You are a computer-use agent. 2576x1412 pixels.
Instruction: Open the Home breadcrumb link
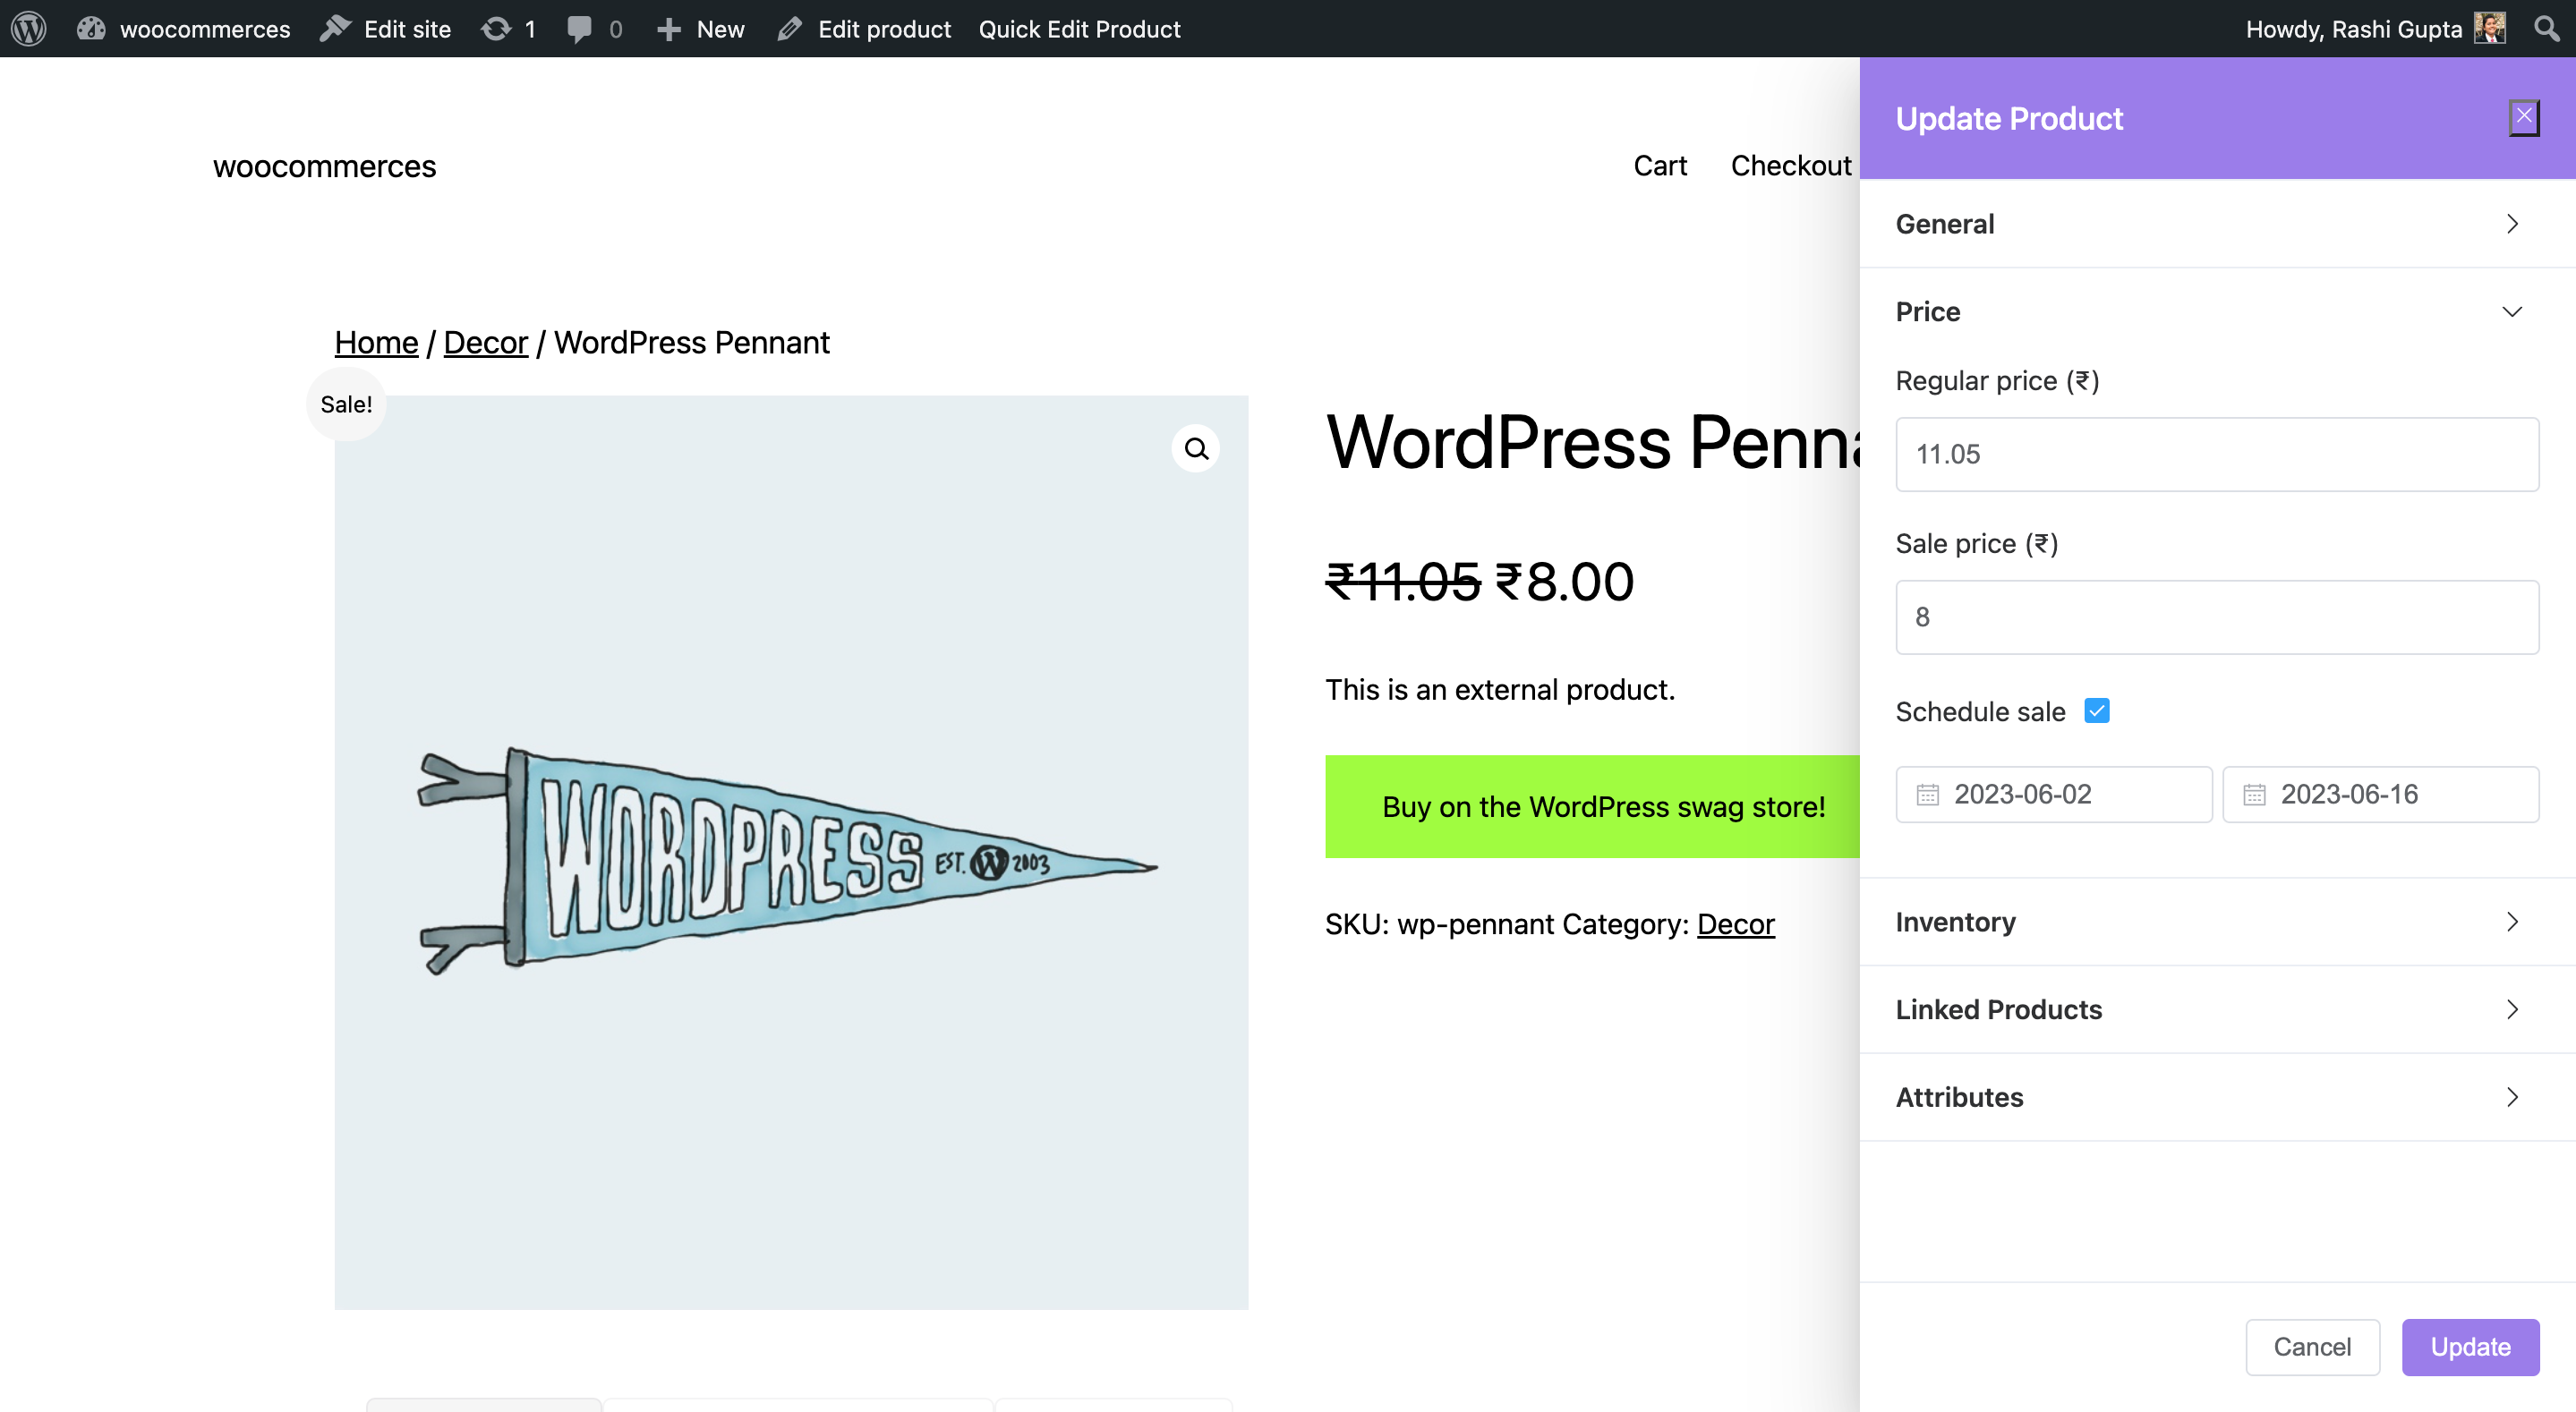tap(376, 343)
